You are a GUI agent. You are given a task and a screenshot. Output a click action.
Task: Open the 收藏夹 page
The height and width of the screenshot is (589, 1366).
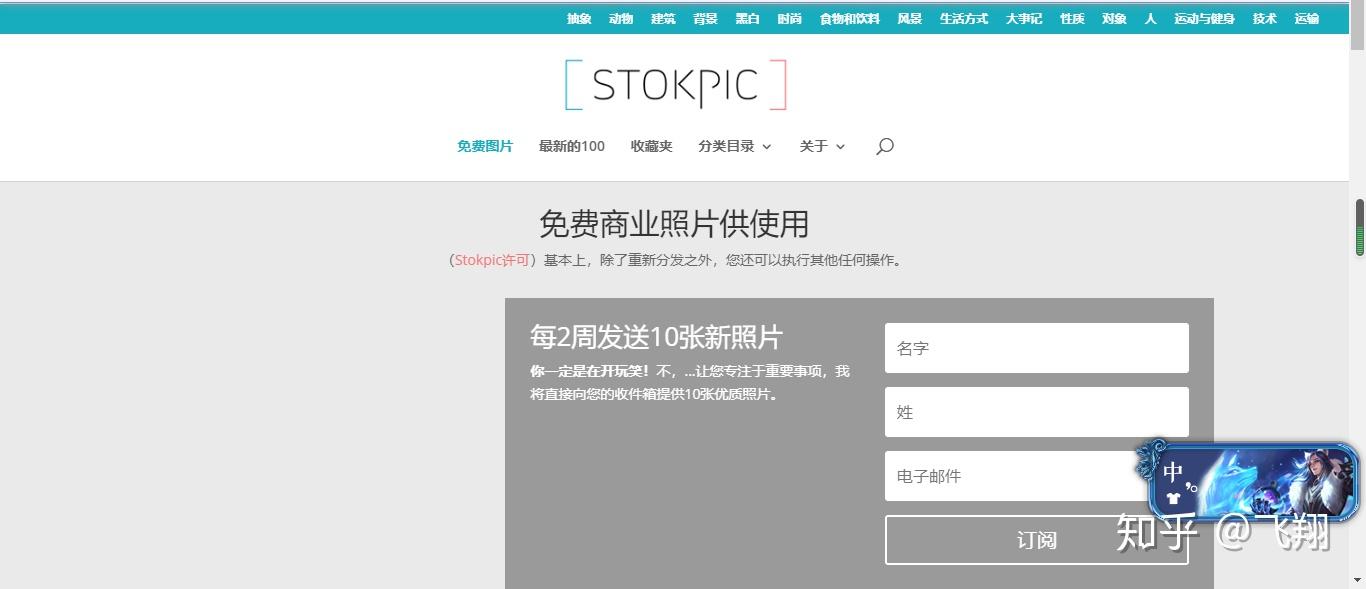[651, 146]
